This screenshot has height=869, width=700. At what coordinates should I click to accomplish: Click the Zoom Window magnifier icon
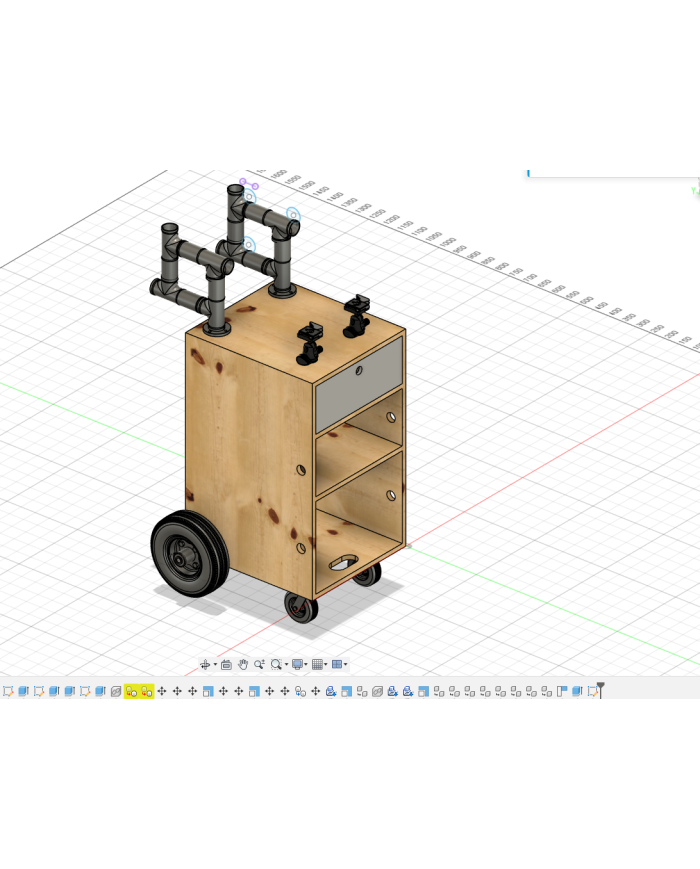click(x=275, y=664)
